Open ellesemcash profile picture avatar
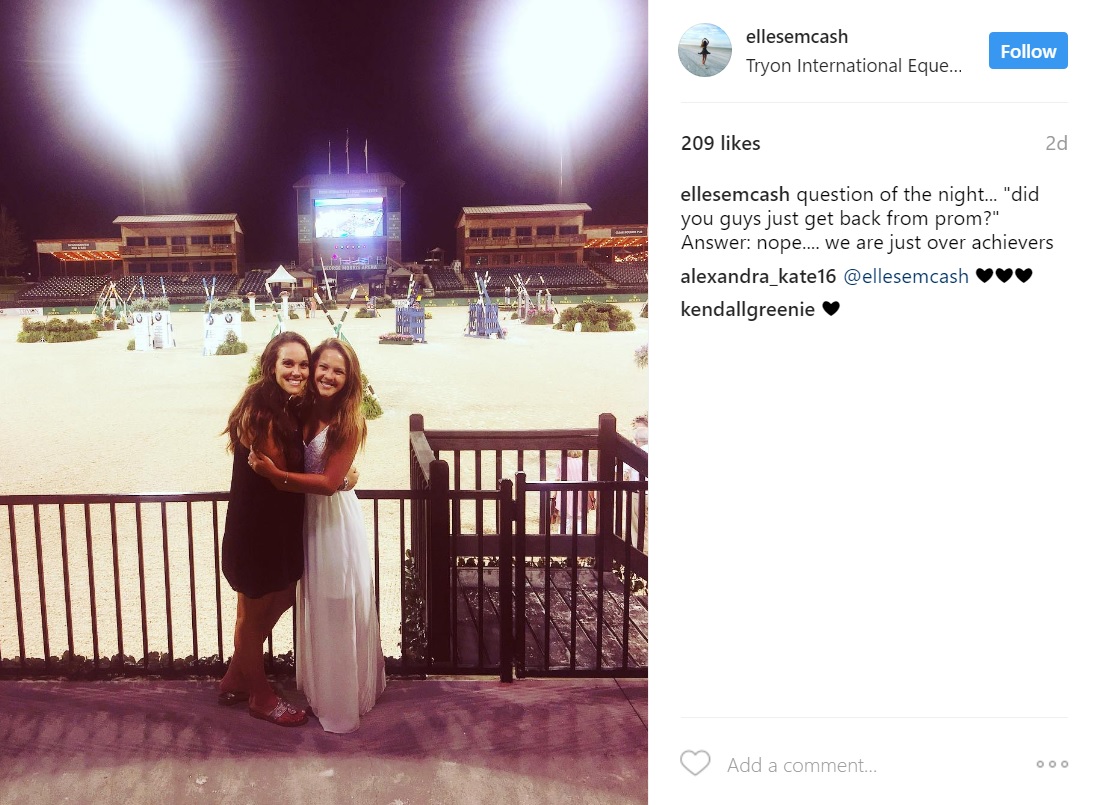The width and height of the screenshot is (1099, 805). [x=704, y=50]
